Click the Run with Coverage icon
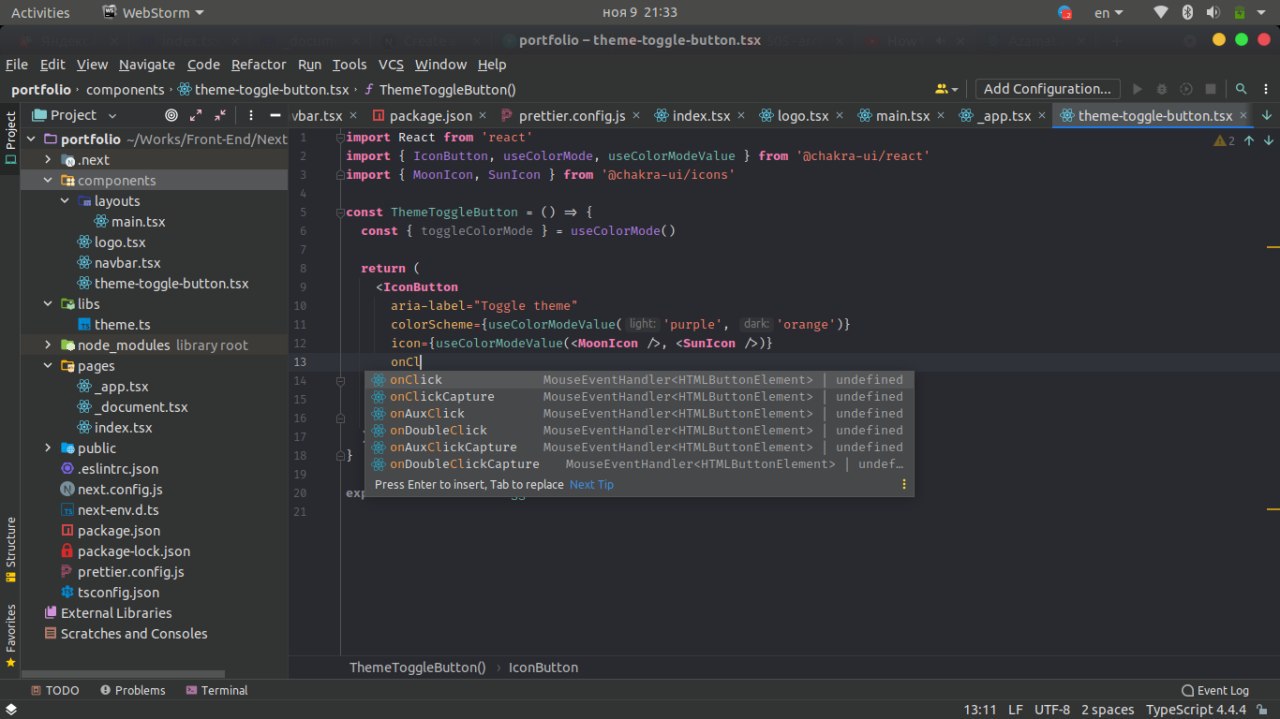 [x=1186, y=89]
